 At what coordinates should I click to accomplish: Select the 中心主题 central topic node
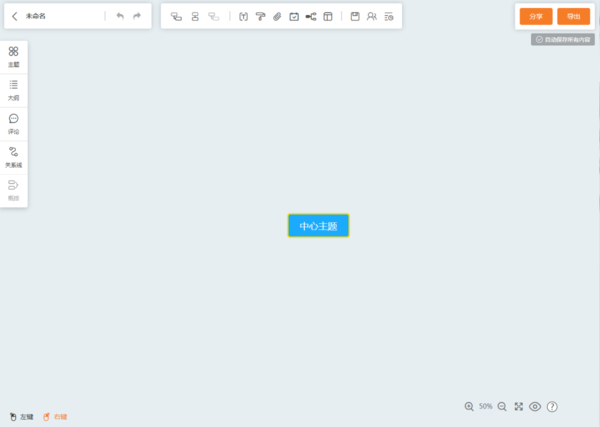point(318,226)
